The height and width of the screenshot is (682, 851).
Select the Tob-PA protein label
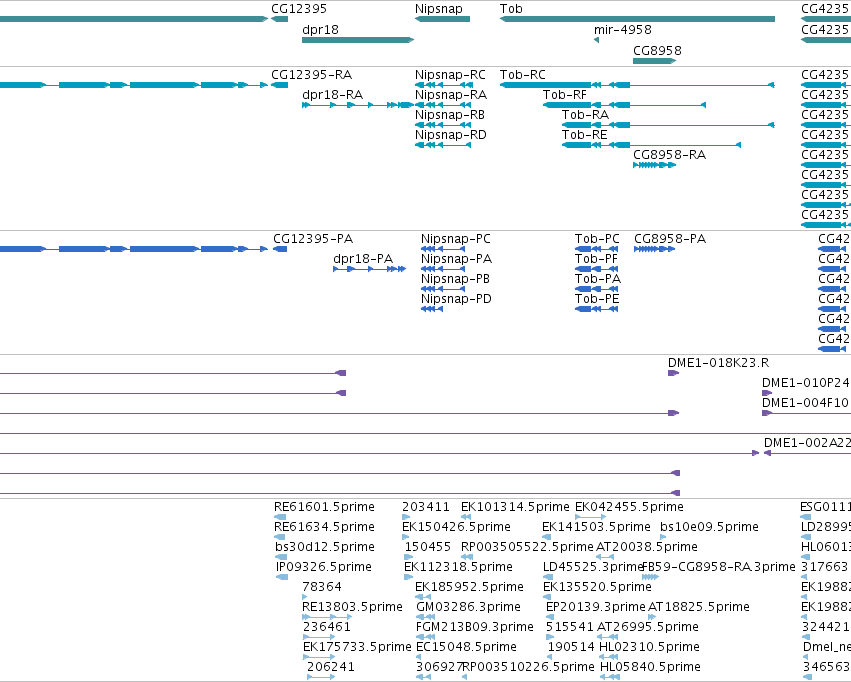[x=598, y=279]
